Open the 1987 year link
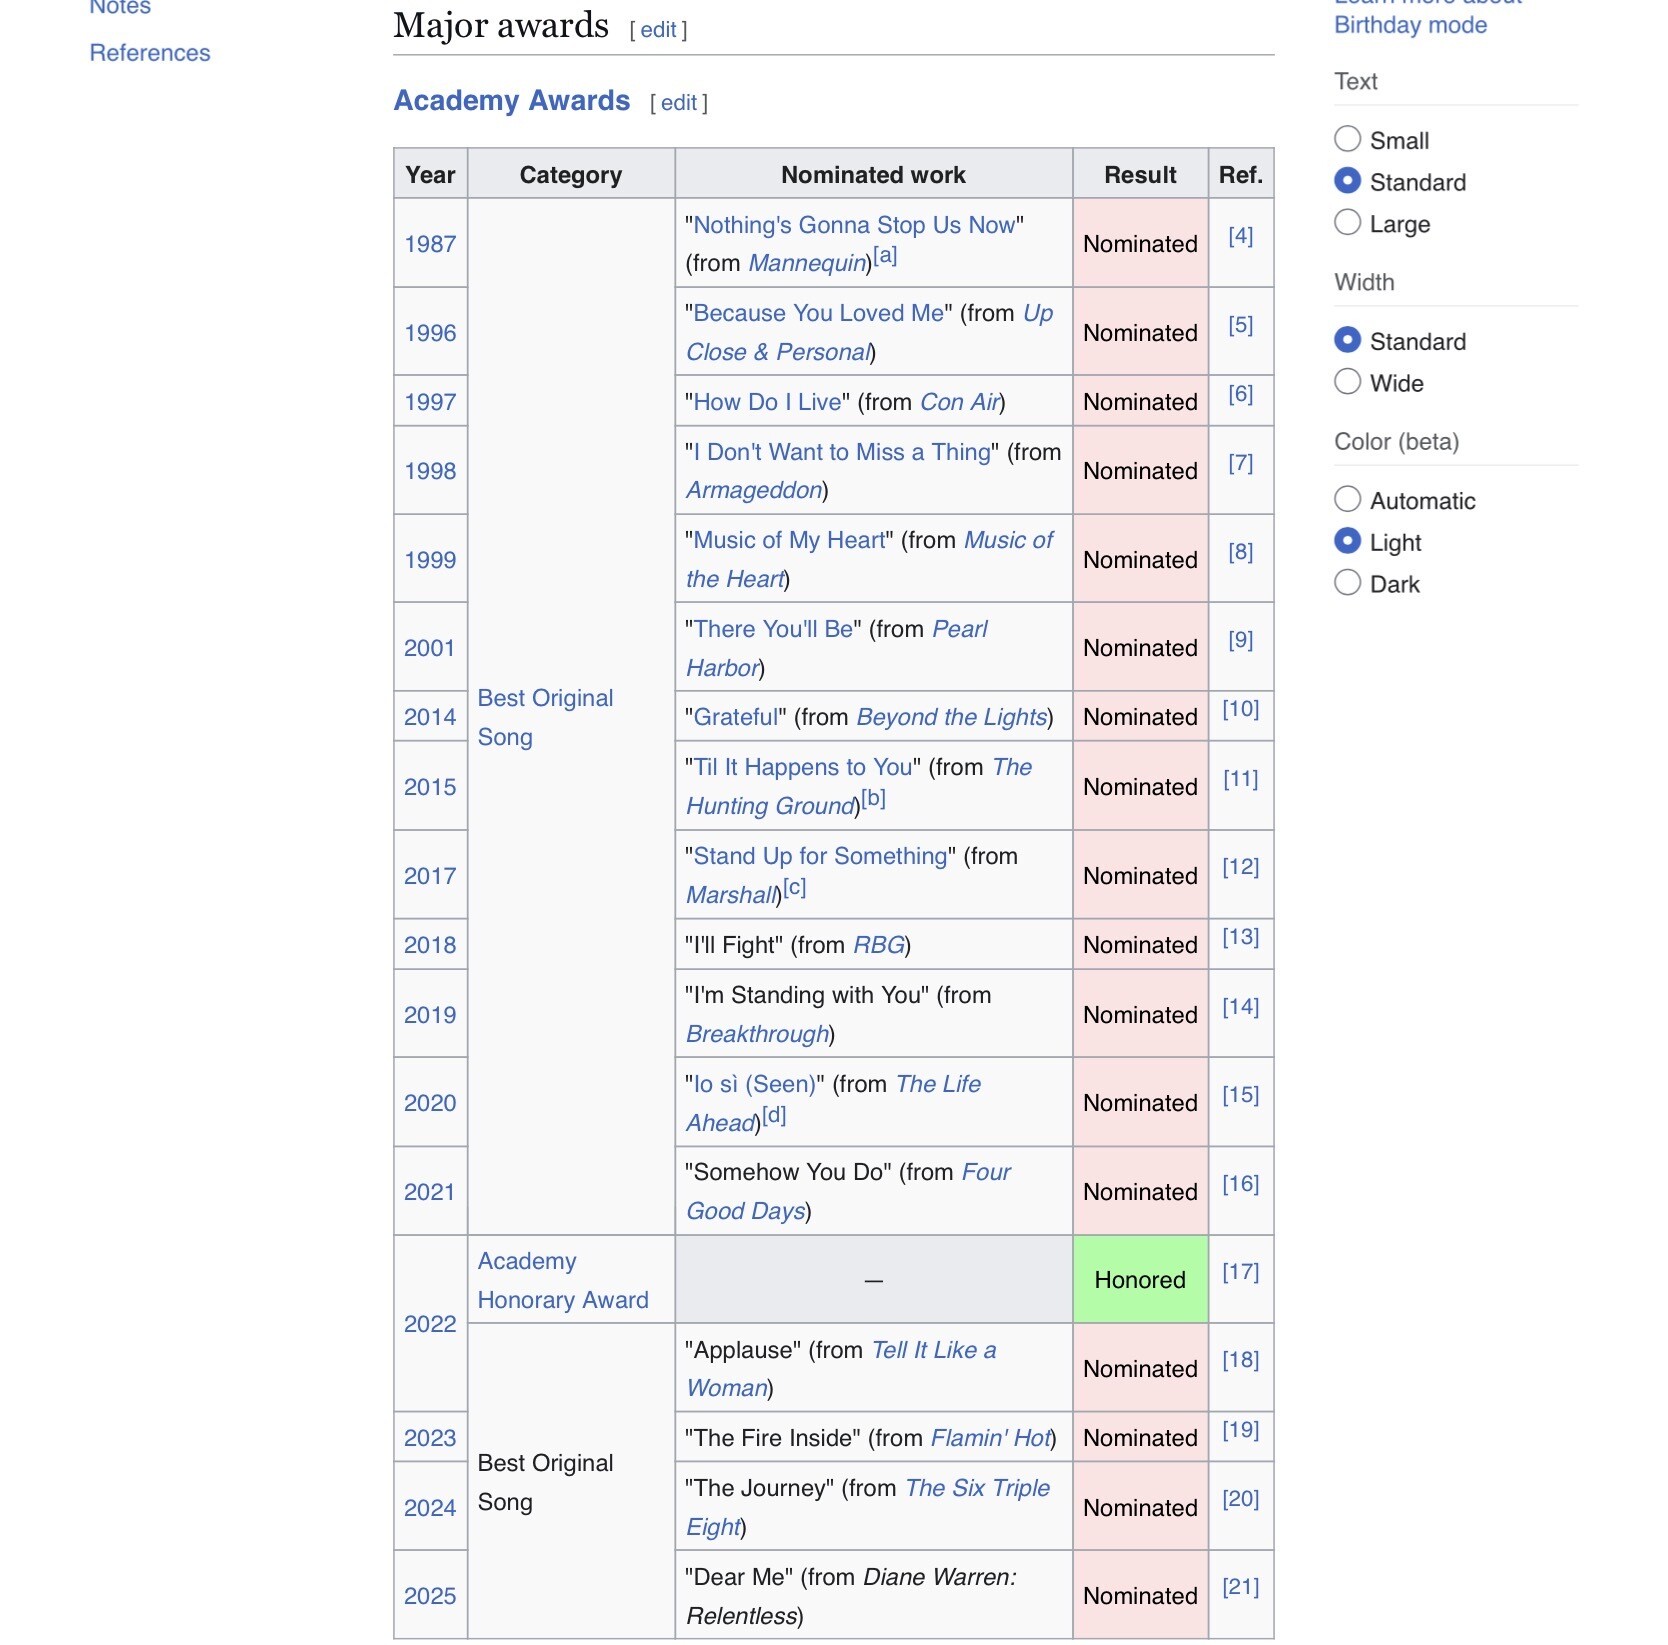Viewport: 1668px width, 1645px height. click(x=430, y=244)
